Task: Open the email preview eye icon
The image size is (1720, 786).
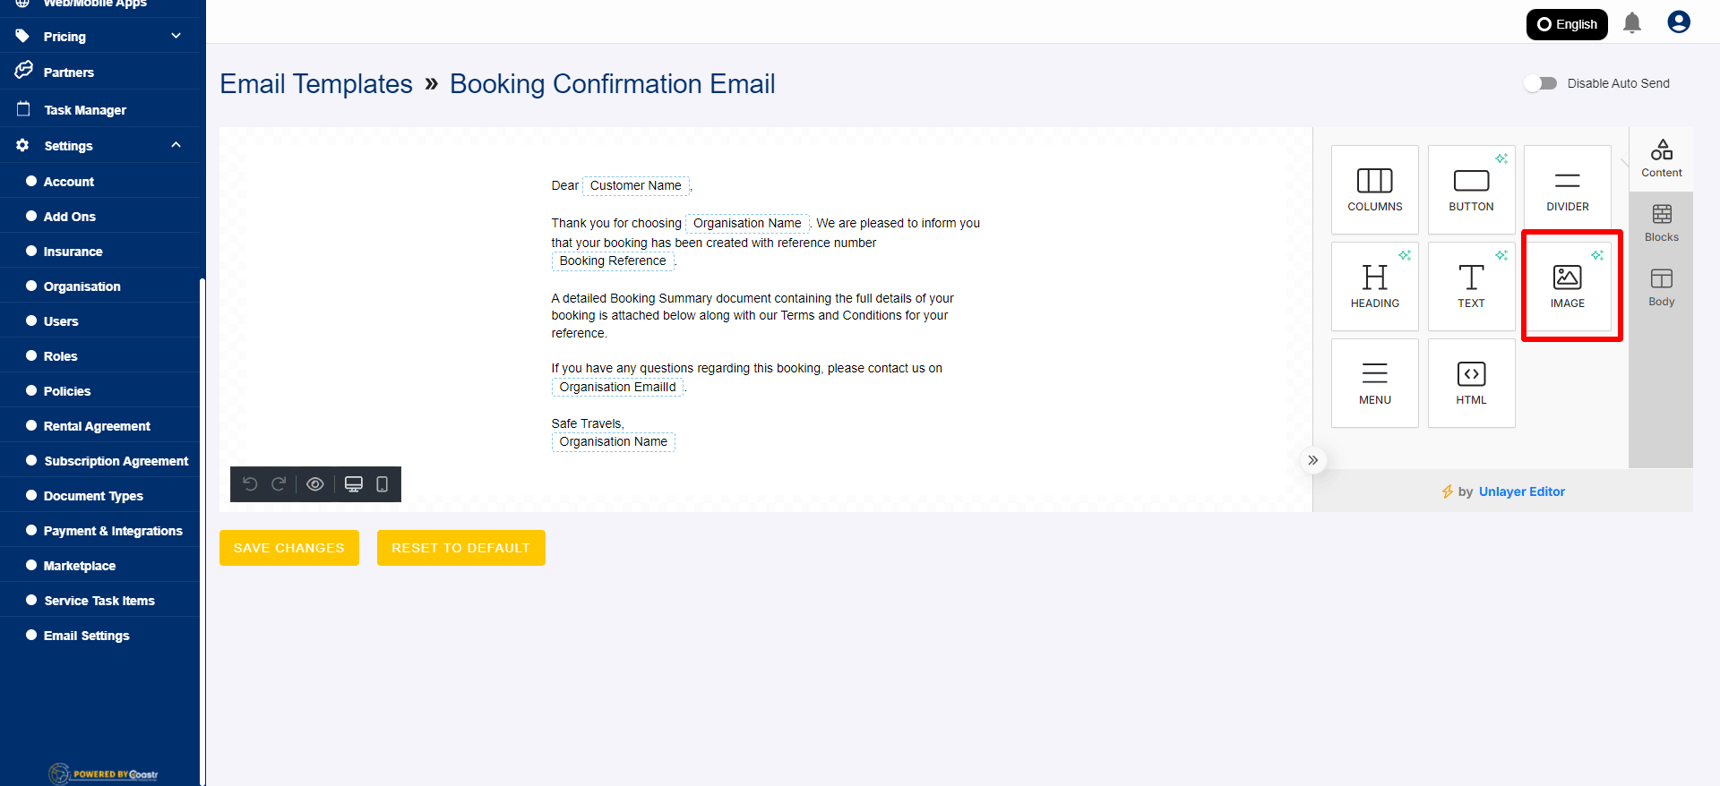Action: [x=315, y=484]
